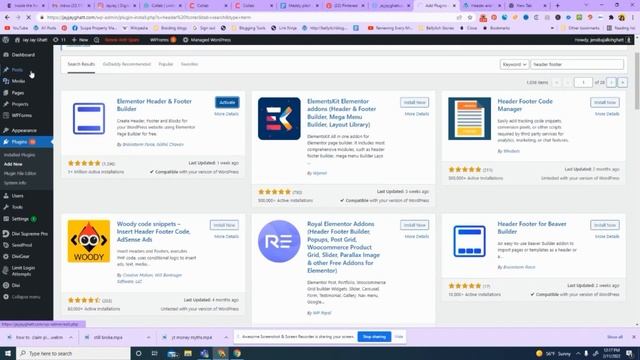The image size is (640, 360).
Task: Select the Plugins sidebar item
Action: point(20,142)
